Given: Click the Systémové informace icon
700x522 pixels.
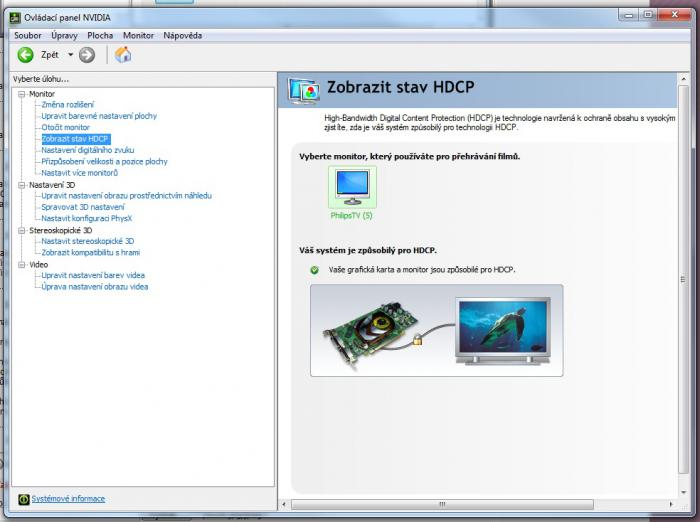Looking at the screenshot, I should (x=24, y=499).
